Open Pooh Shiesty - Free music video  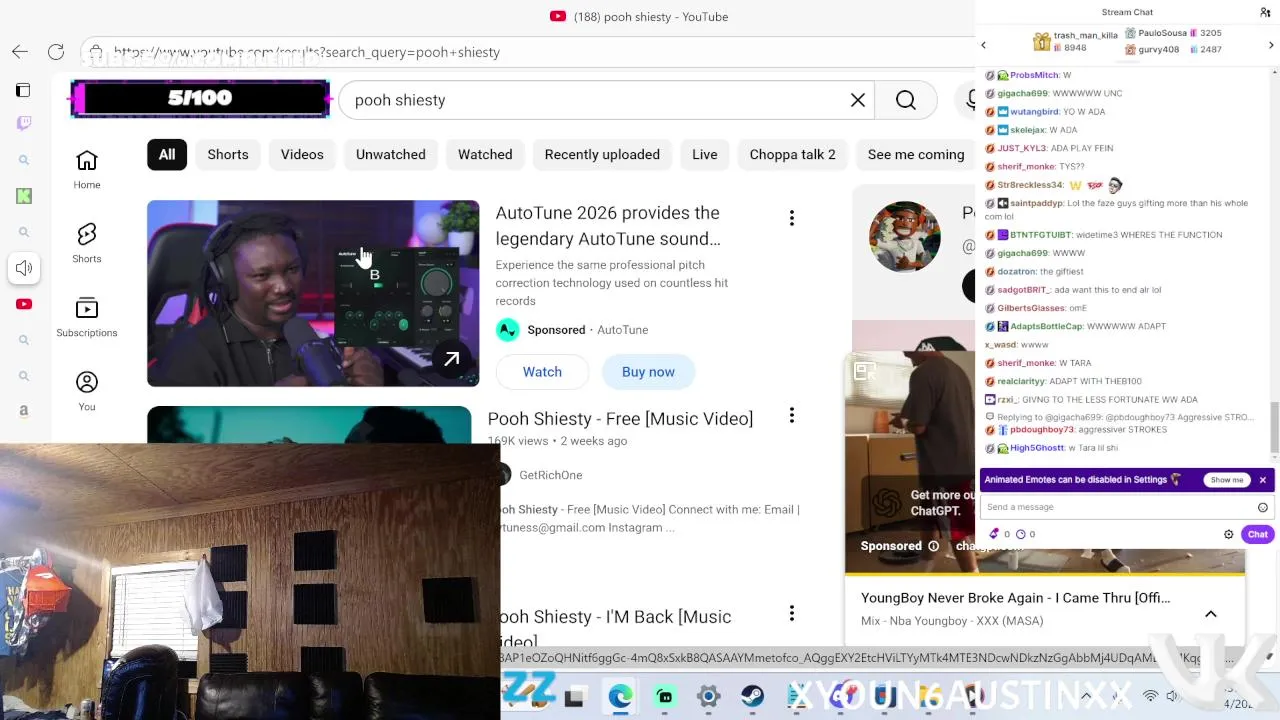pos(620,418)
